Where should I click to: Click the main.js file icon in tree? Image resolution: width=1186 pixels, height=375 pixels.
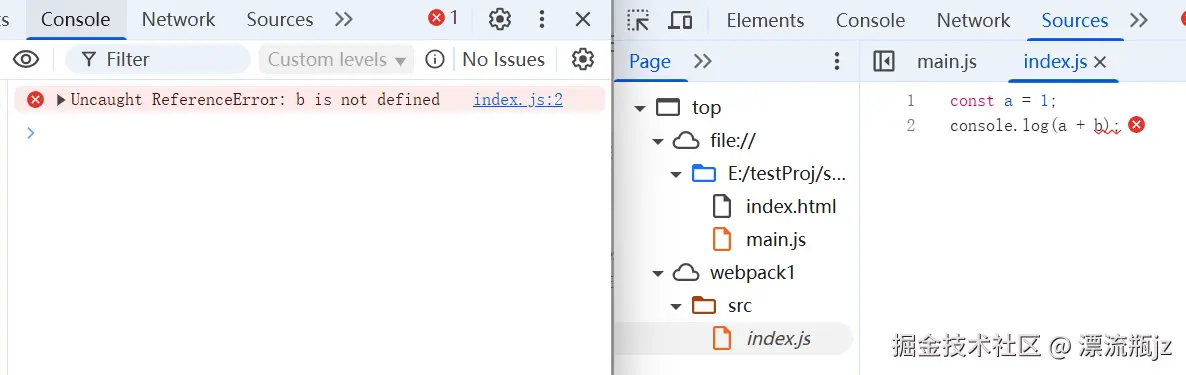coord(722,240)
